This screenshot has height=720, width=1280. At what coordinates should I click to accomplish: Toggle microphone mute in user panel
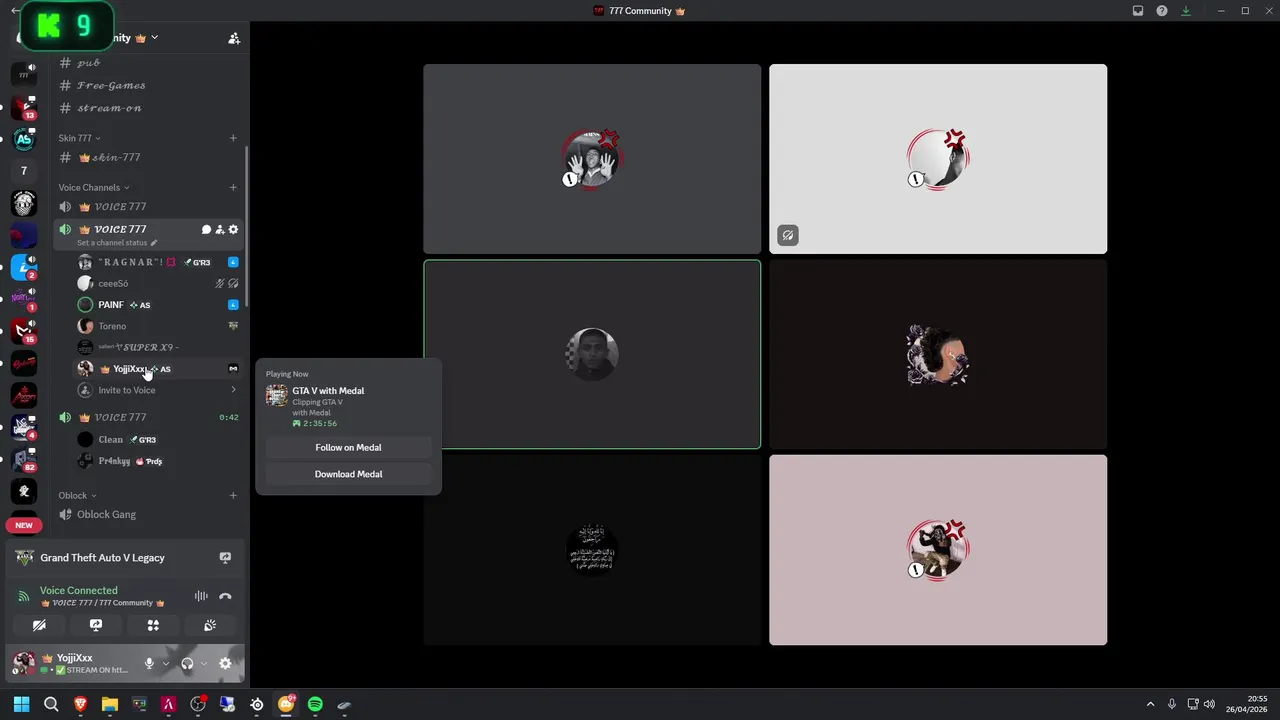pyautogui.click(x=149, y=663)
